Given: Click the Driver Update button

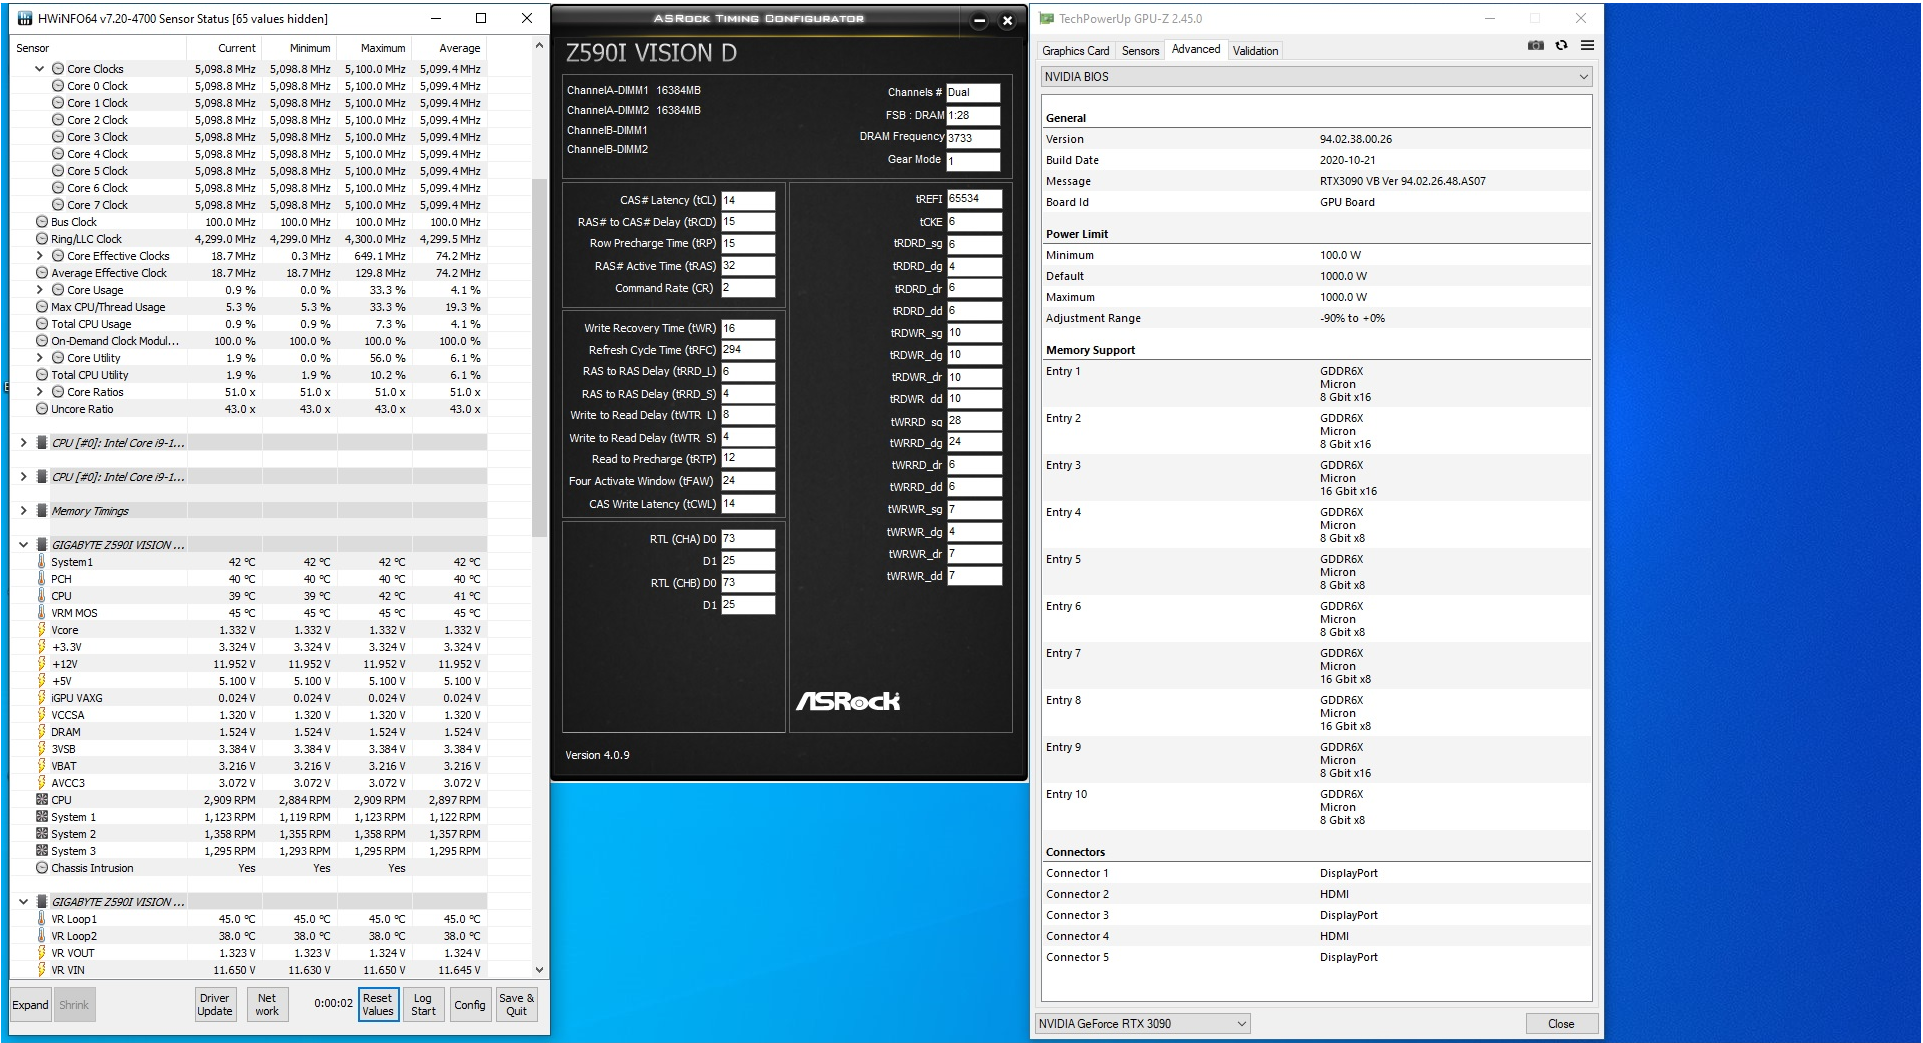Looking at the screenshot, I should (214, 1005).
